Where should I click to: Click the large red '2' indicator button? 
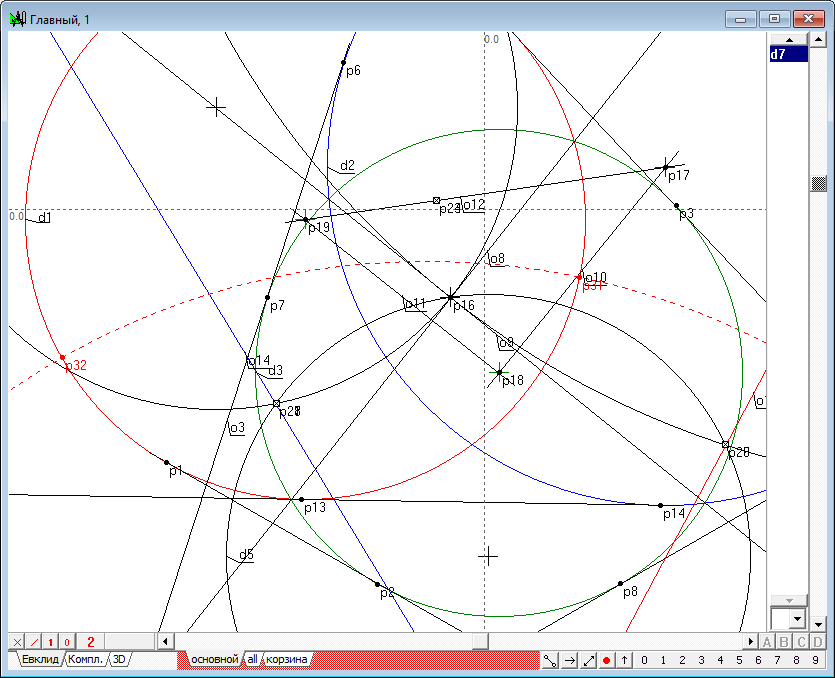91,642
